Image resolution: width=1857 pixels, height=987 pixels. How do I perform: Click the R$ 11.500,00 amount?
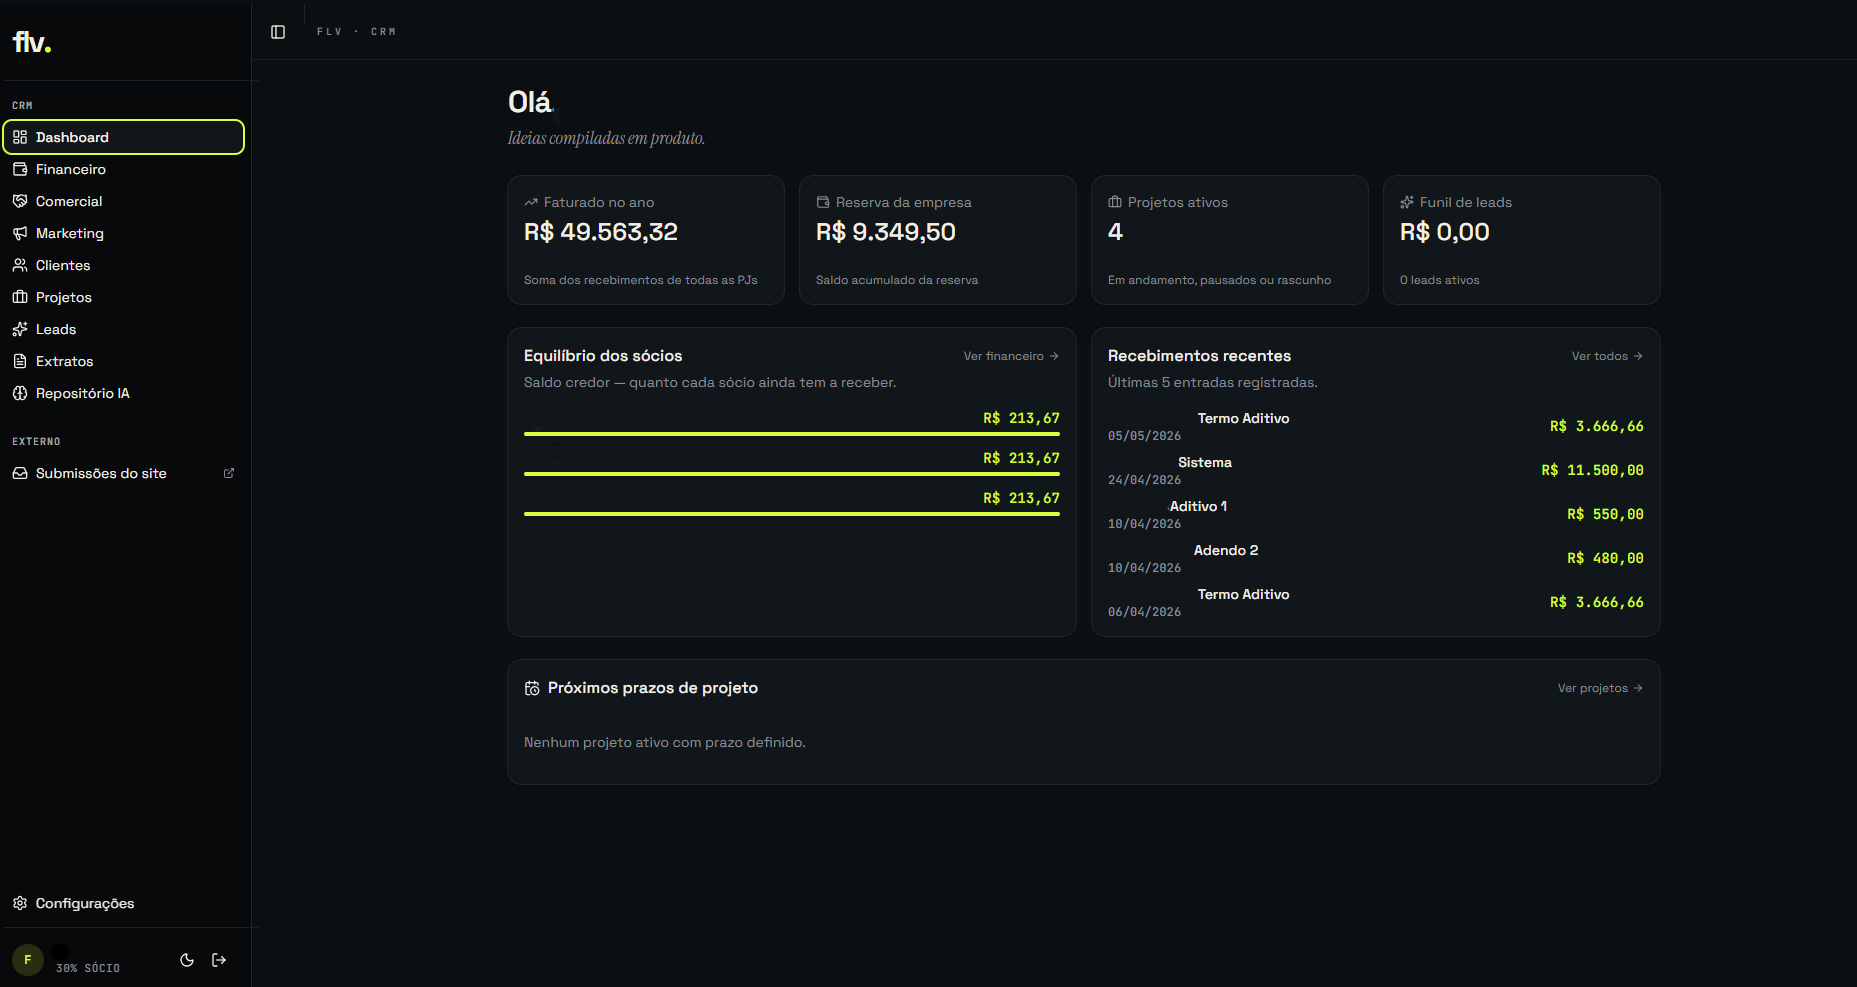coord(1592,470)
